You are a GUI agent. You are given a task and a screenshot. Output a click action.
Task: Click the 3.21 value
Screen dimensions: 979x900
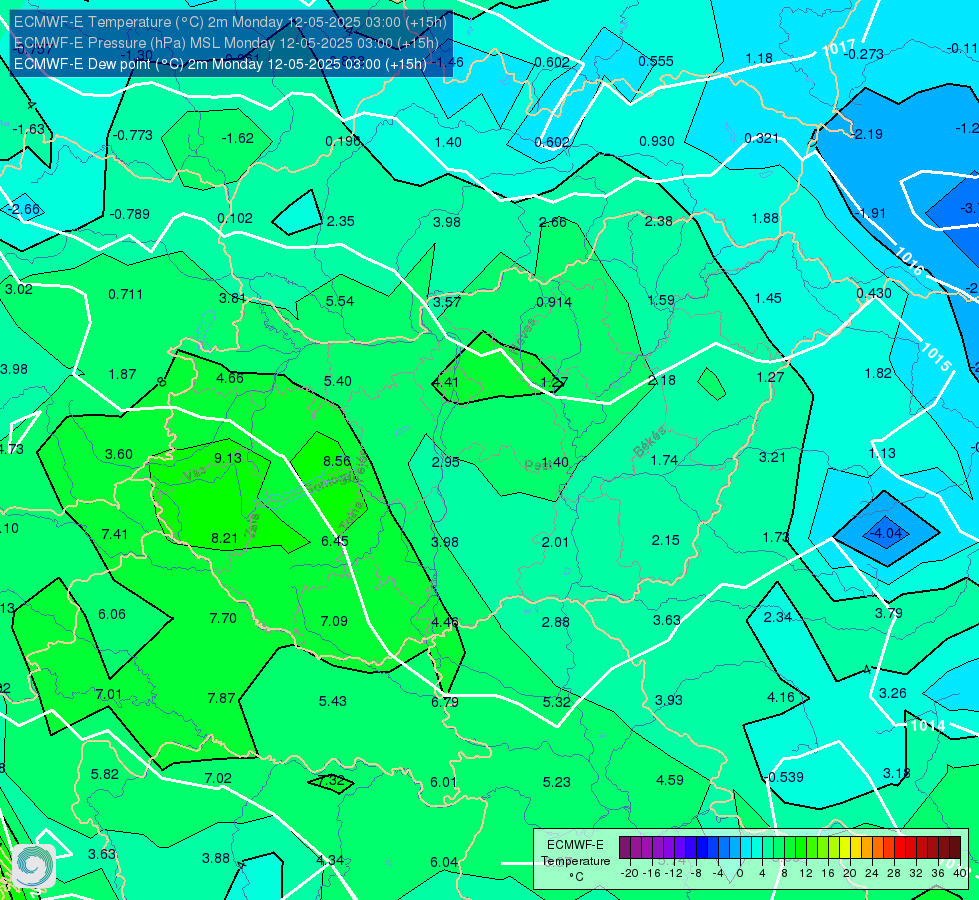pos(772,457)
